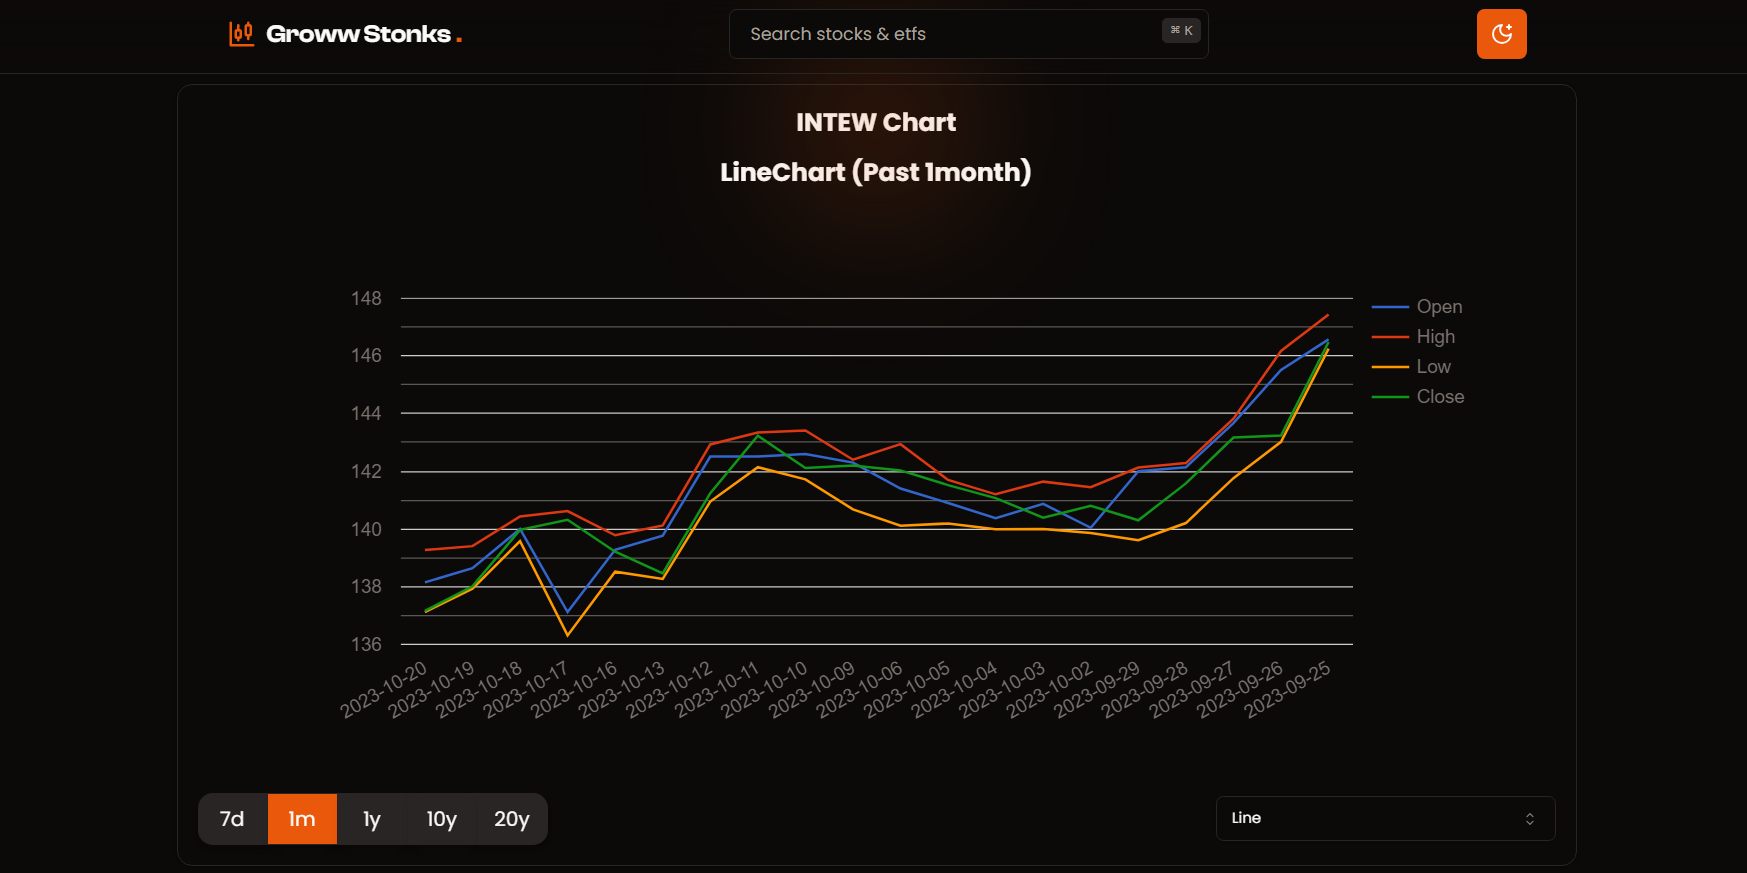The image size is (1747, 873).
Task: Click the 2023-10-06 date axis label
Action: coord(861,688)
